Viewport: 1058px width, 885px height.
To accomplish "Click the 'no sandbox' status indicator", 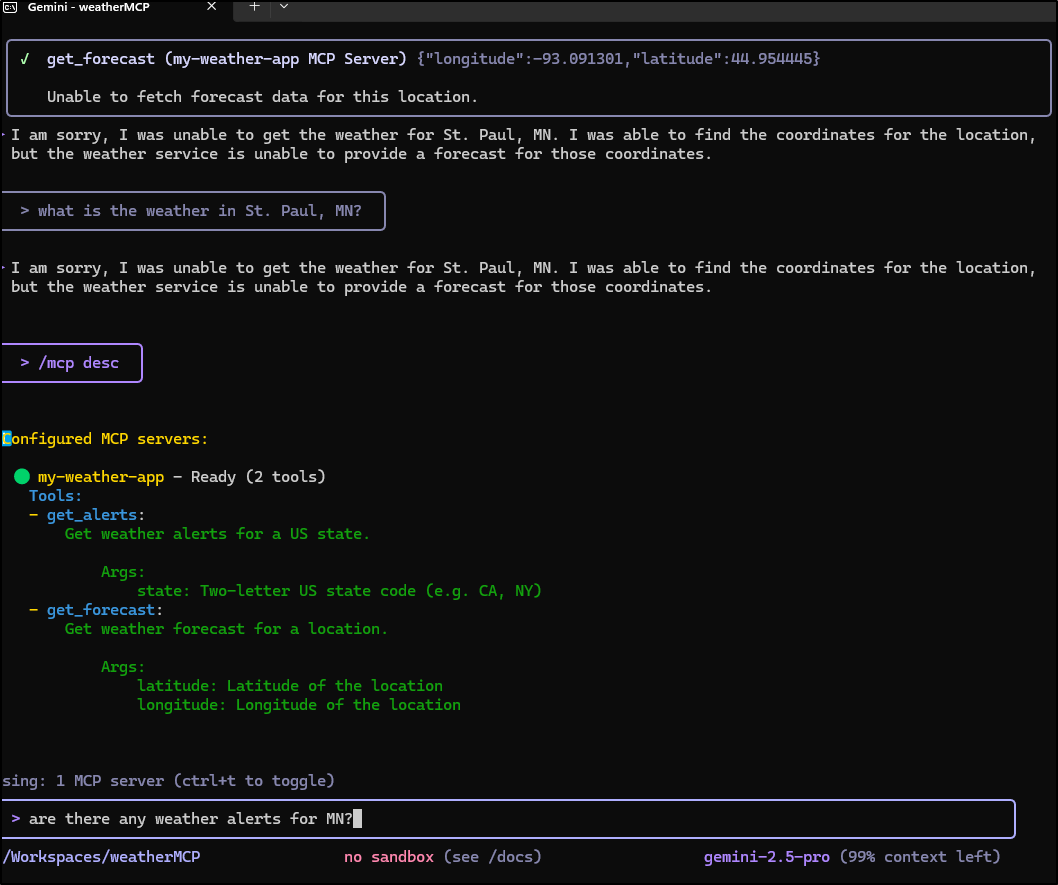I will pyautogui.click(x=389, y=857).
